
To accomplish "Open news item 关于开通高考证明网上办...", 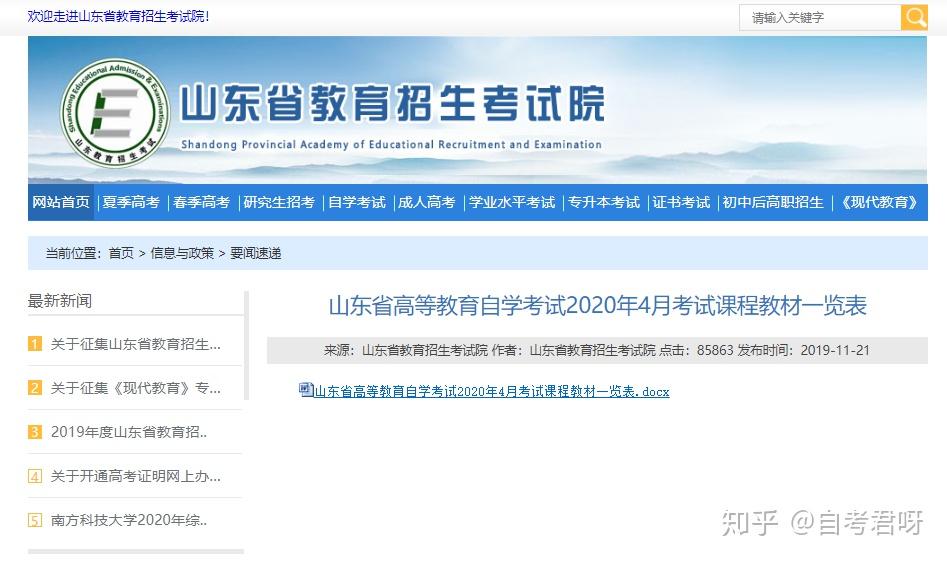I will pyautogui.click(x=136, y=476).
